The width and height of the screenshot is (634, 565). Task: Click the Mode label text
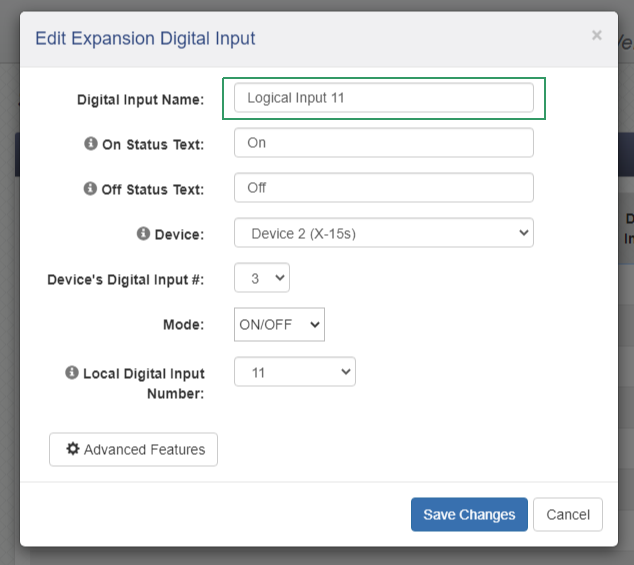point(183,325)
